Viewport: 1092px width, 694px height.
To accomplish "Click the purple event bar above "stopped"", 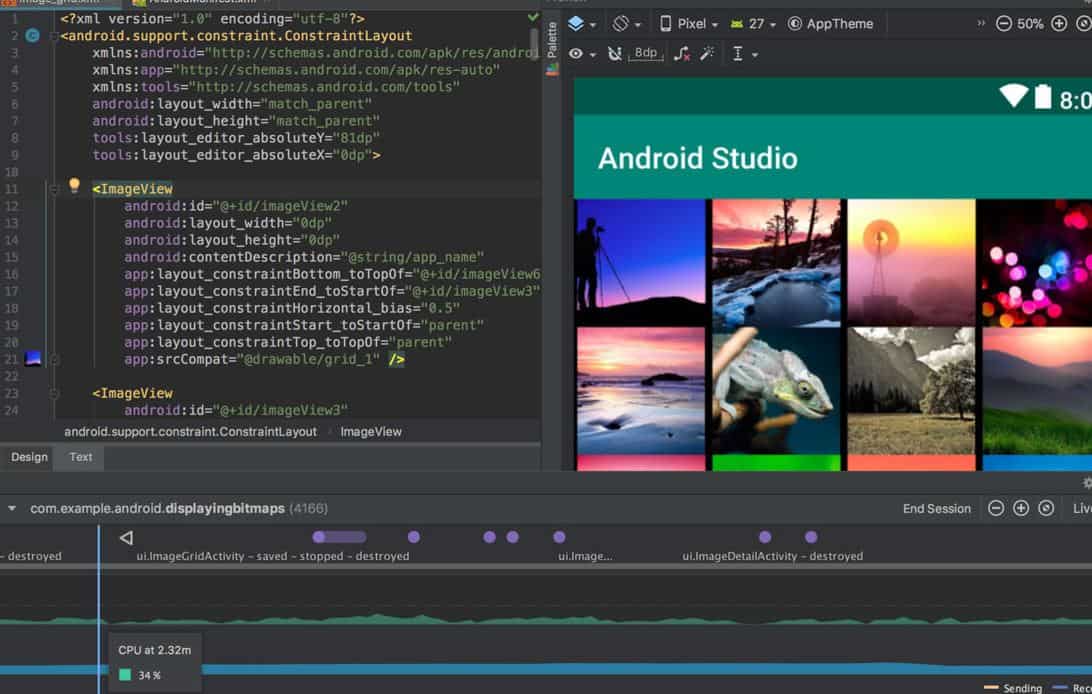I will click(339, 537).
